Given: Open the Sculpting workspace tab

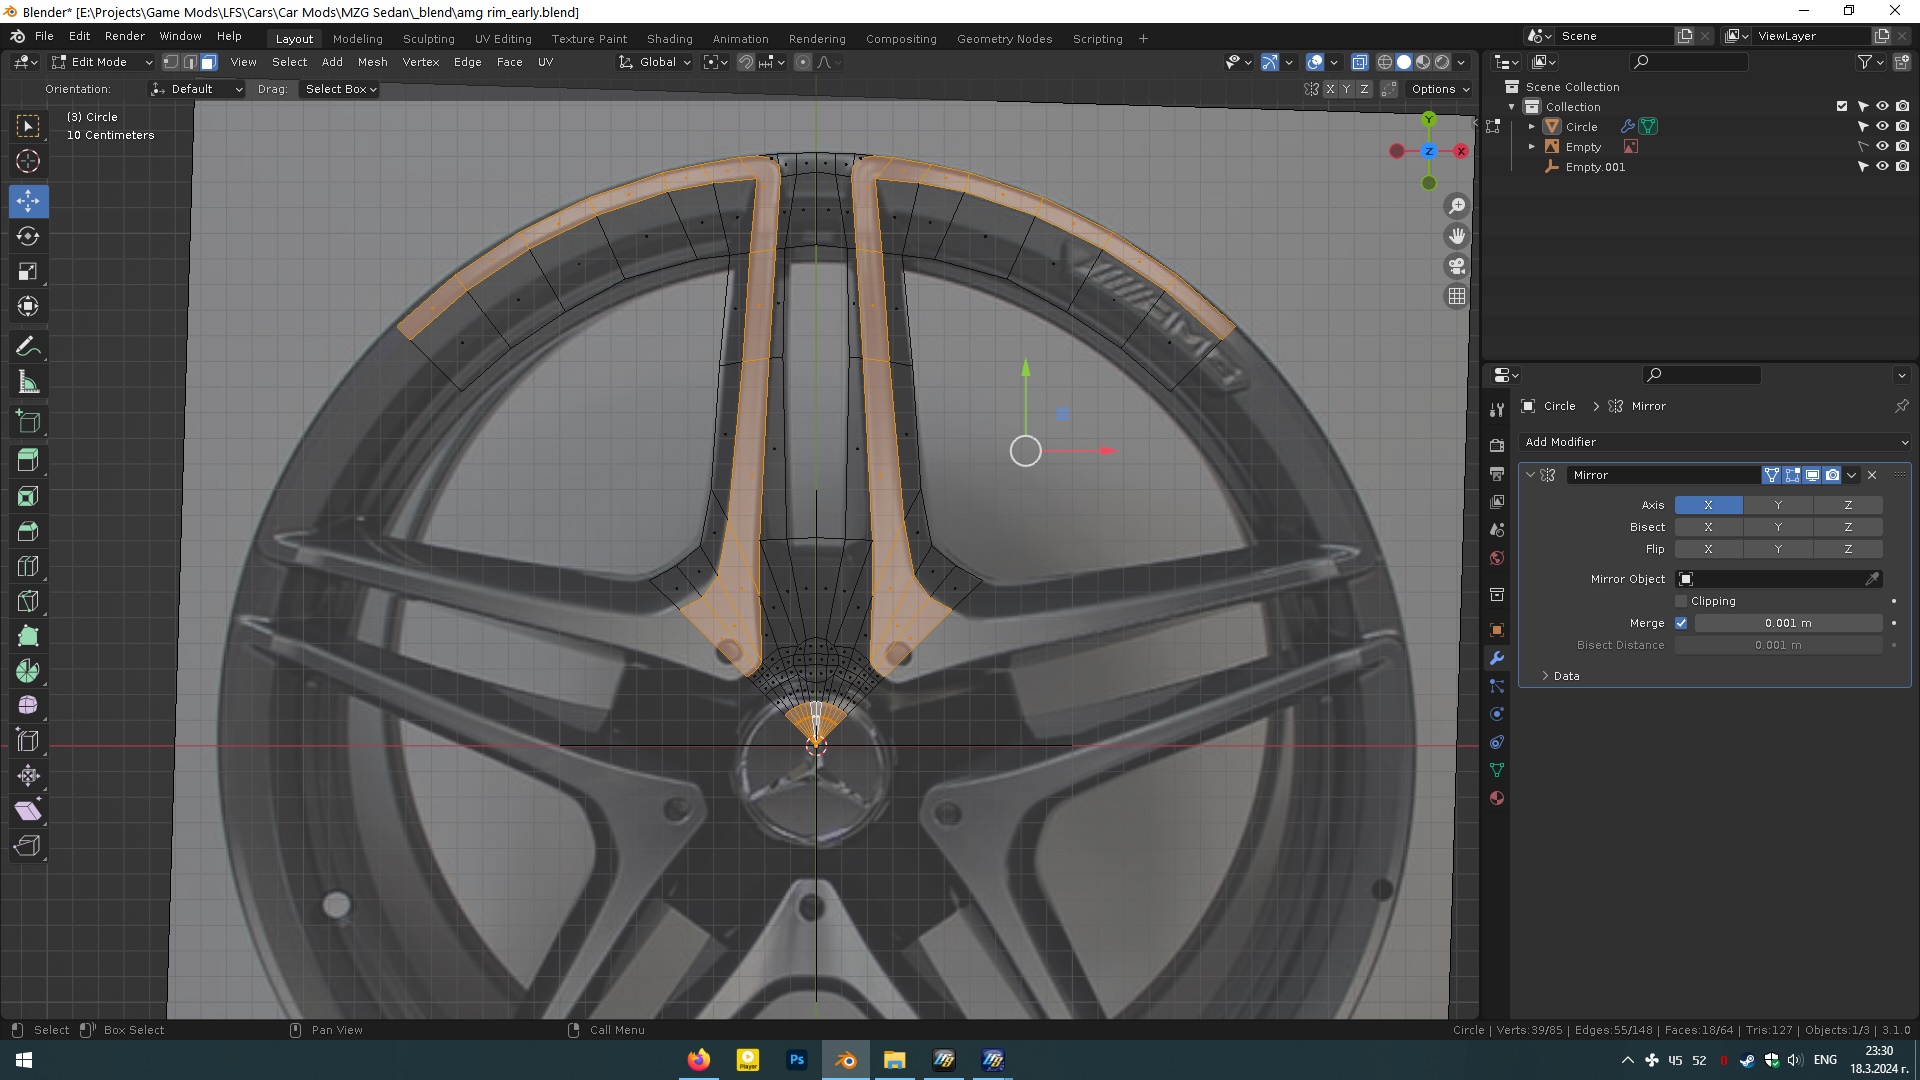Looking at the screenshot, I should coord(428,39).
